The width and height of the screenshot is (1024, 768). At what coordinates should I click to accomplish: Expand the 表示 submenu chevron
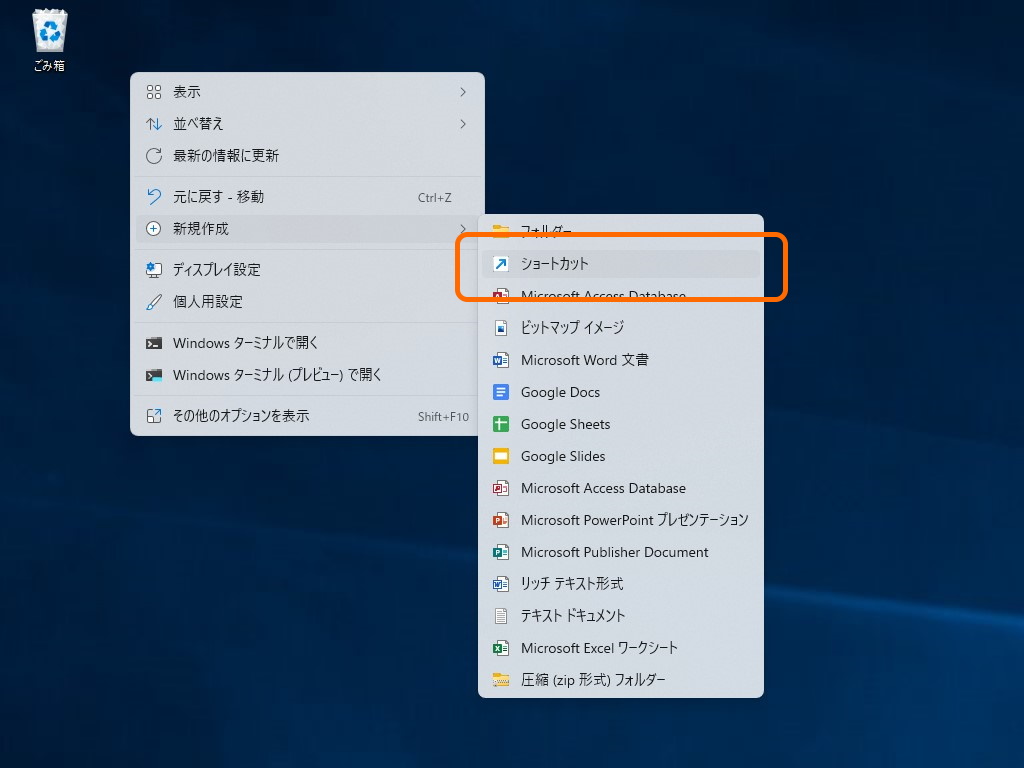tap(462, 91)
